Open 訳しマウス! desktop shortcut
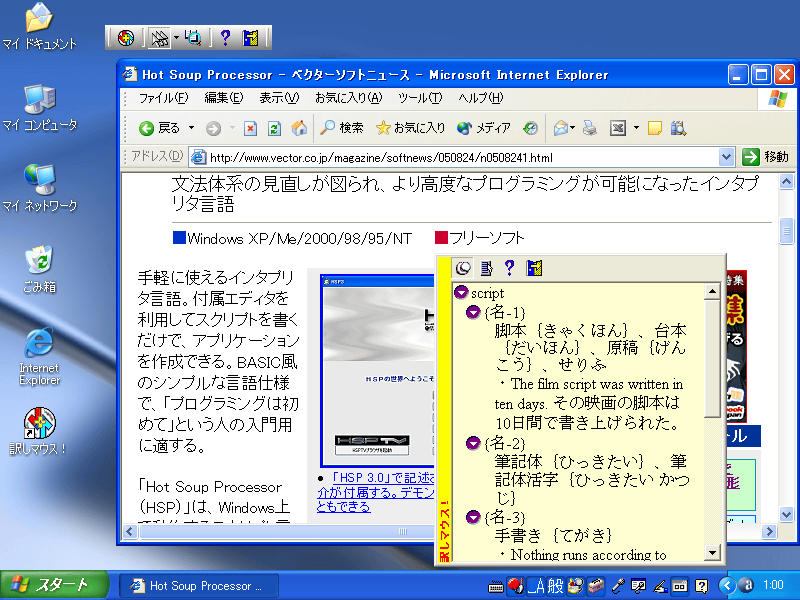Image resolution: width=800 pixels, height=600 pixels. (x=39, y=432)
